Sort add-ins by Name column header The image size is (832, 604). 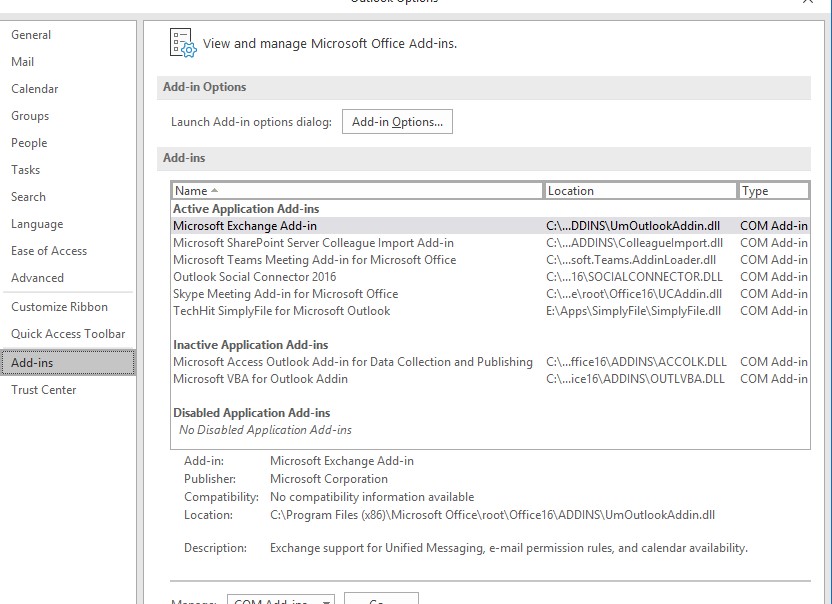coord(357,191)
